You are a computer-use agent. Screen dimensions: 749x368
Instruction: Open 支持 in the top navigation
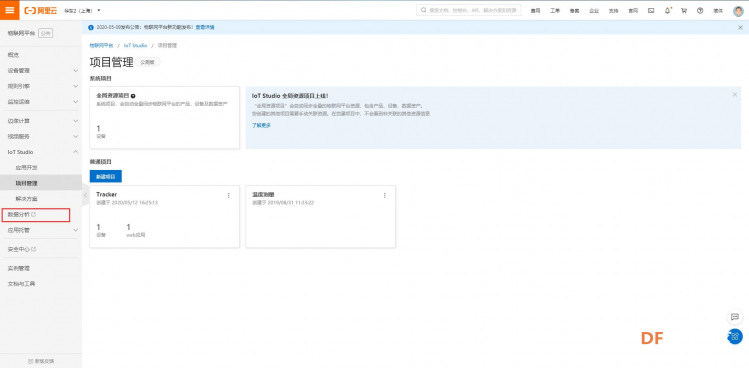(x=613, y=11)
